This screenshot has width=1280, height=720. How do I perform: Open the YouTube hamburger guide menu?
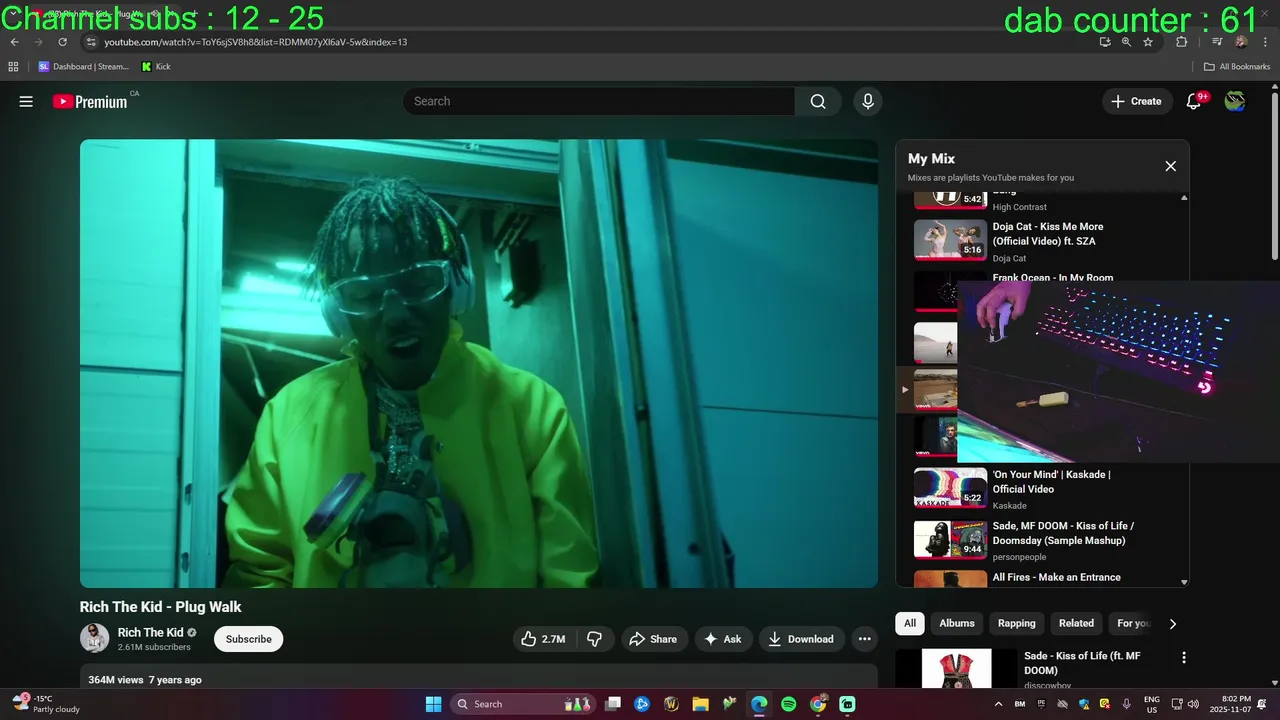26,101
